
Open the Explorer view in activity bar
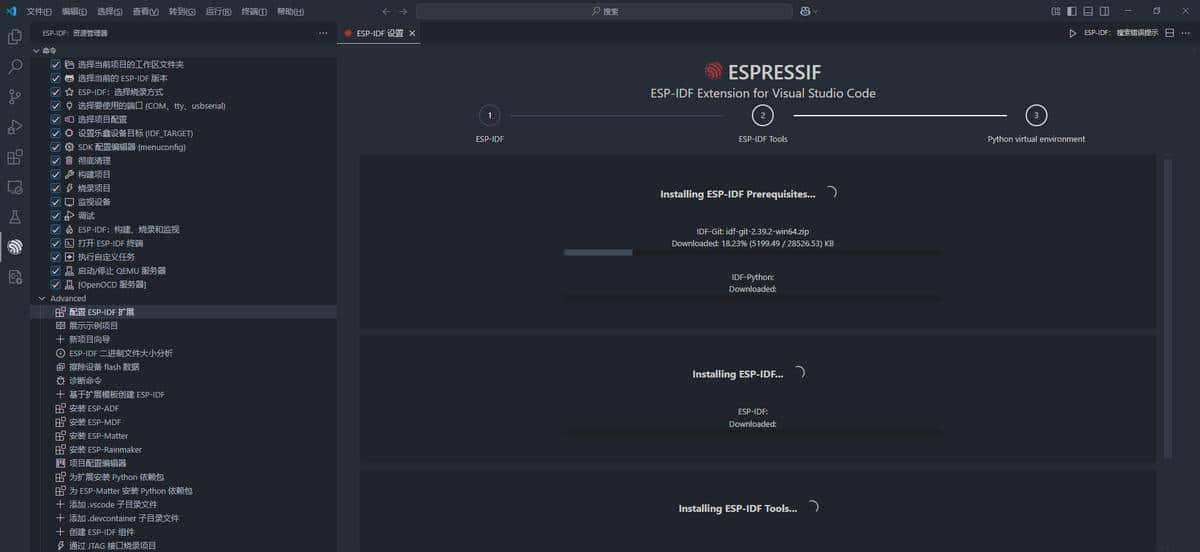point(15,37)
